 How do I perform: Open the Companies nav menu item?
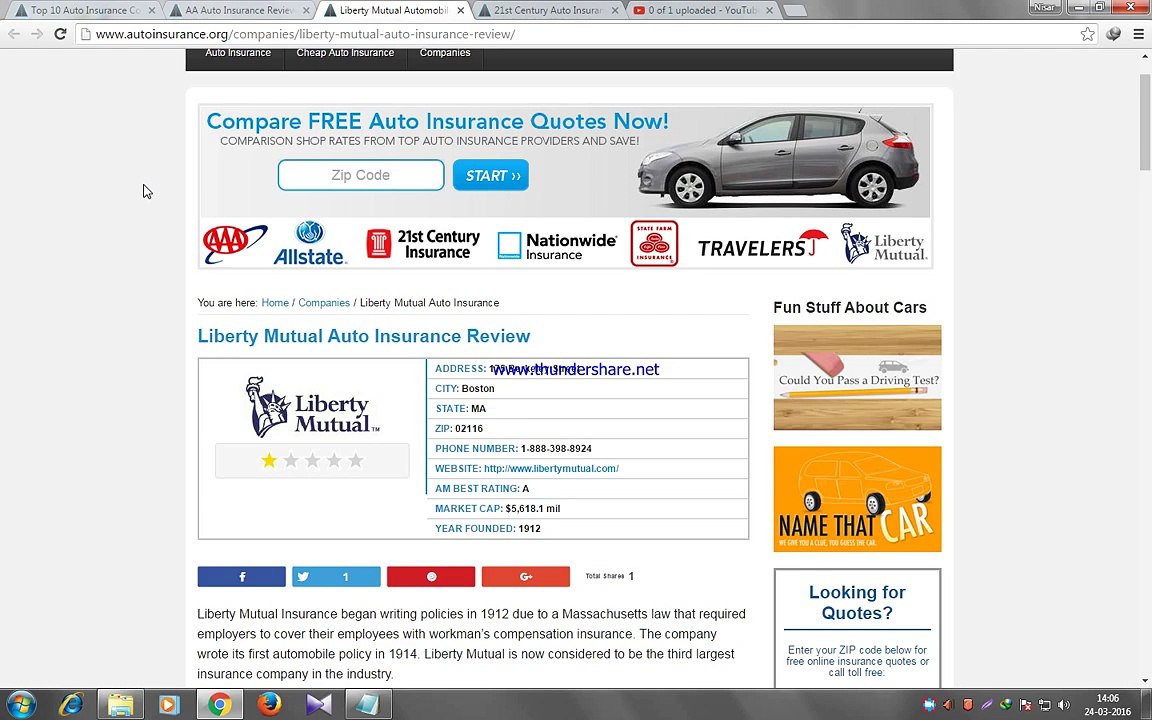[x=444, y=53]
